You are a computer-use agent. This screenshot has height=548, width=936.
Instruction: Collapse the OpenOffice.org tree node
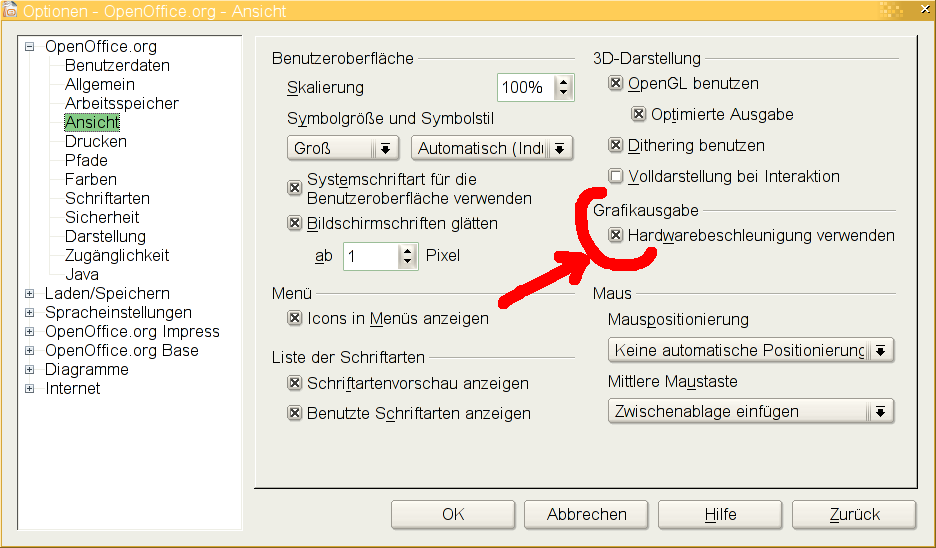[30, 47]
